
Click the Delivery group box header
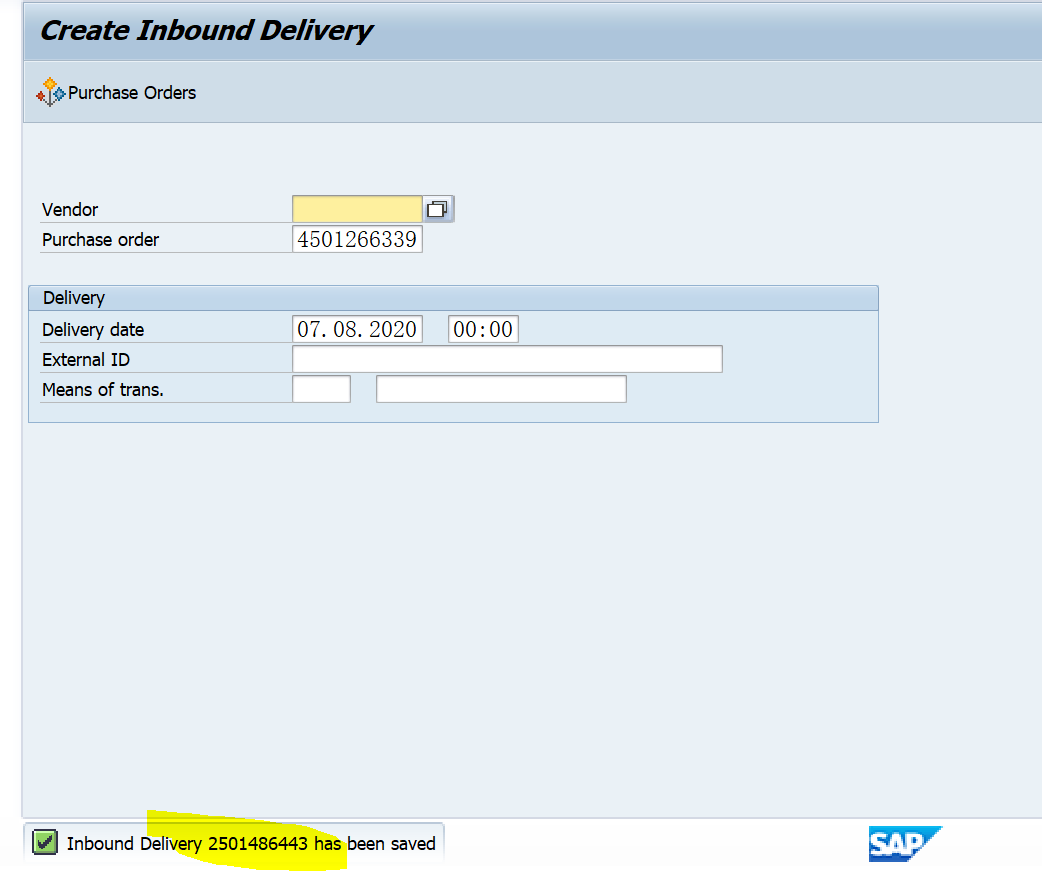tap(453, 298)
